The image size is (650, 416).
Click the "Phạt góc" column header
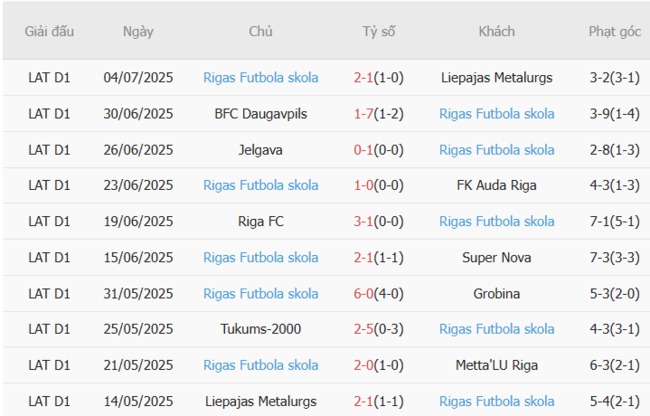tap(614, 31)
